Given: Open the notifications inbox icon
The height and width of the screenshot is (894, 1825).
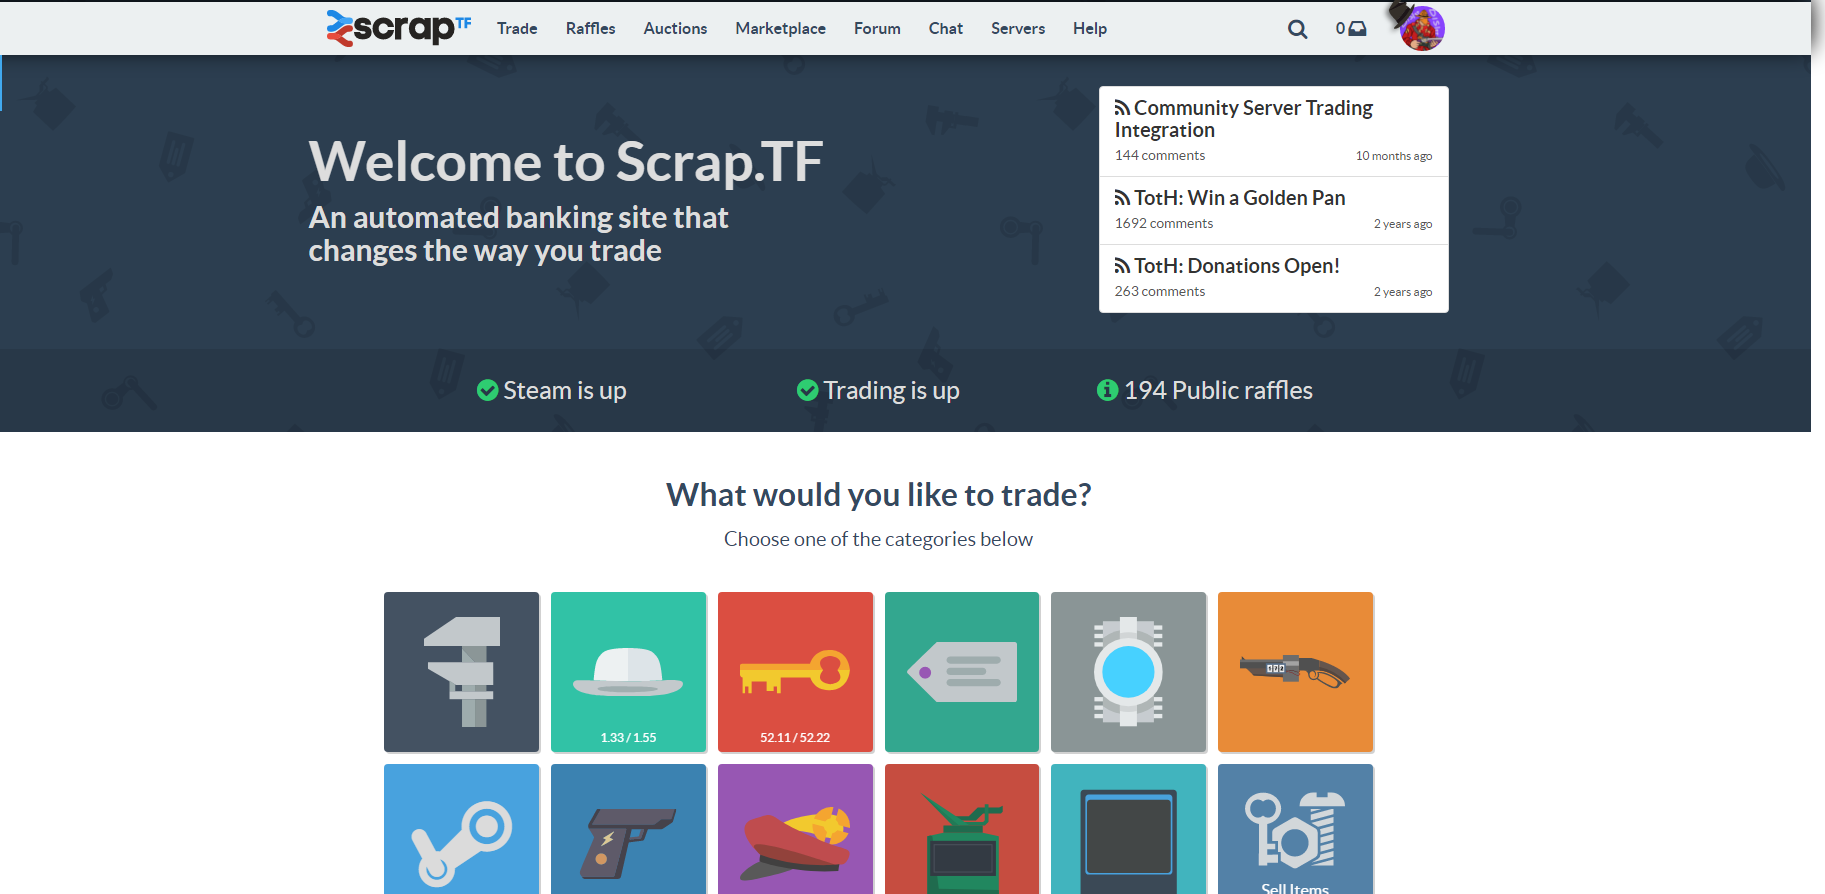Looking at the screenshot, I should tap(1351, 29).
